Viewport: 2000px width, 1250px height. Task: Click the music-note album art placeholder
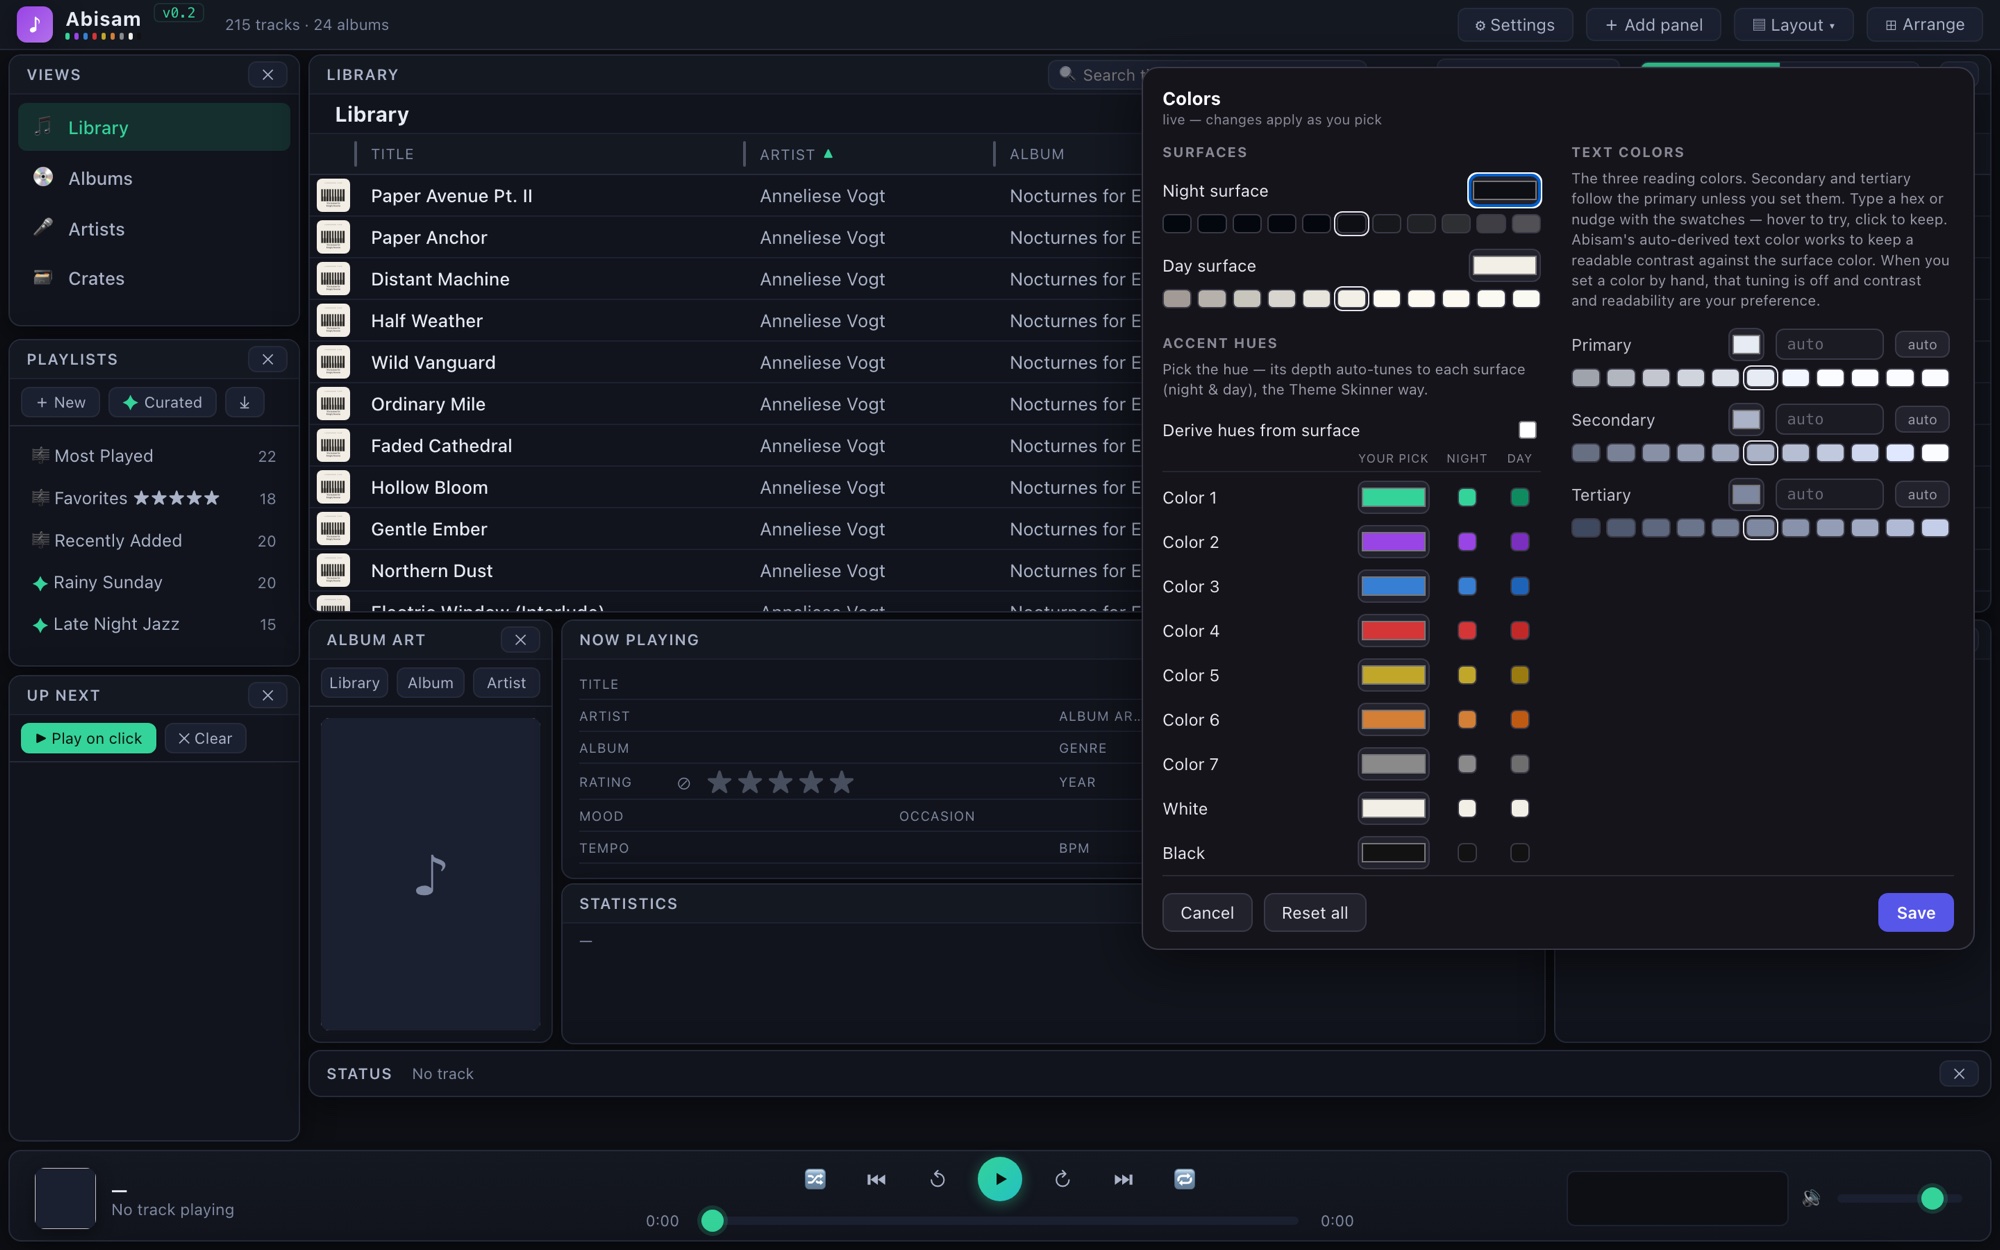point(431,874)
